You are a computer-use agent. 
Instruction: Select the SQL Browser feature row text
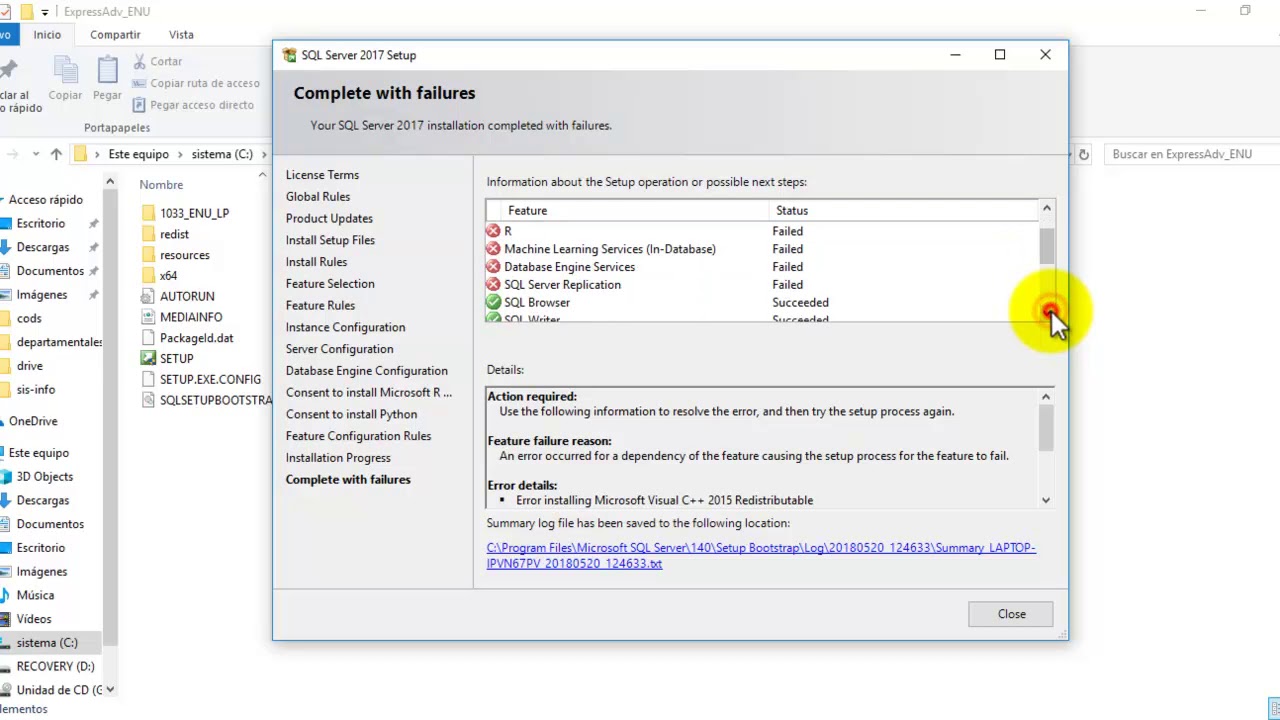(x=537, y=302)
